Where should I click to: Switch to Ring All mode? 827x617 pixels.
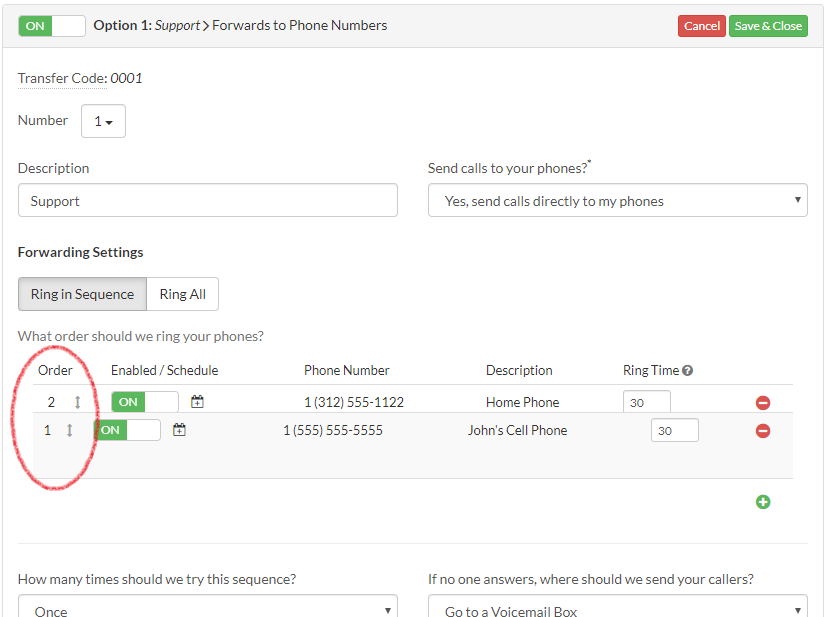[182, 294]
